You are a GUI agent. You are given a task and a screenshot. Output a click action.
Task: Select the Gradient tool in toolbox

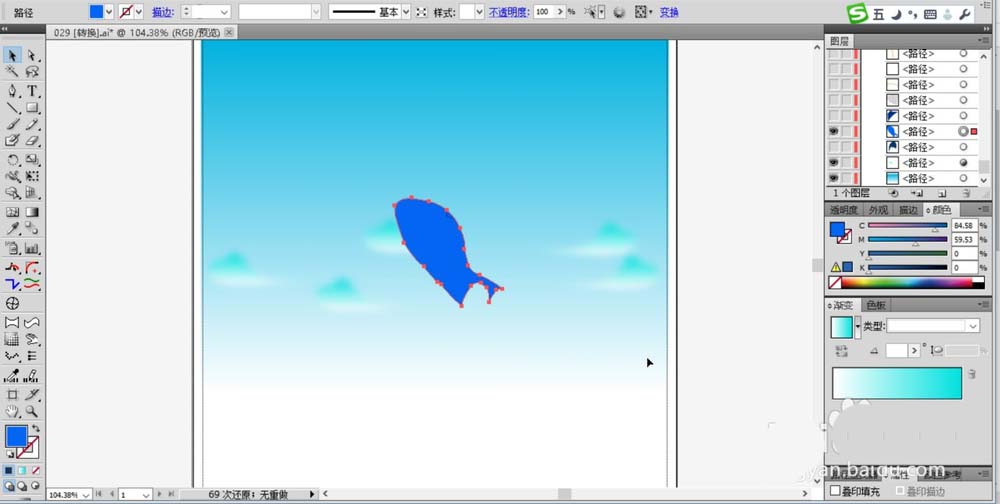pos(32,212)
